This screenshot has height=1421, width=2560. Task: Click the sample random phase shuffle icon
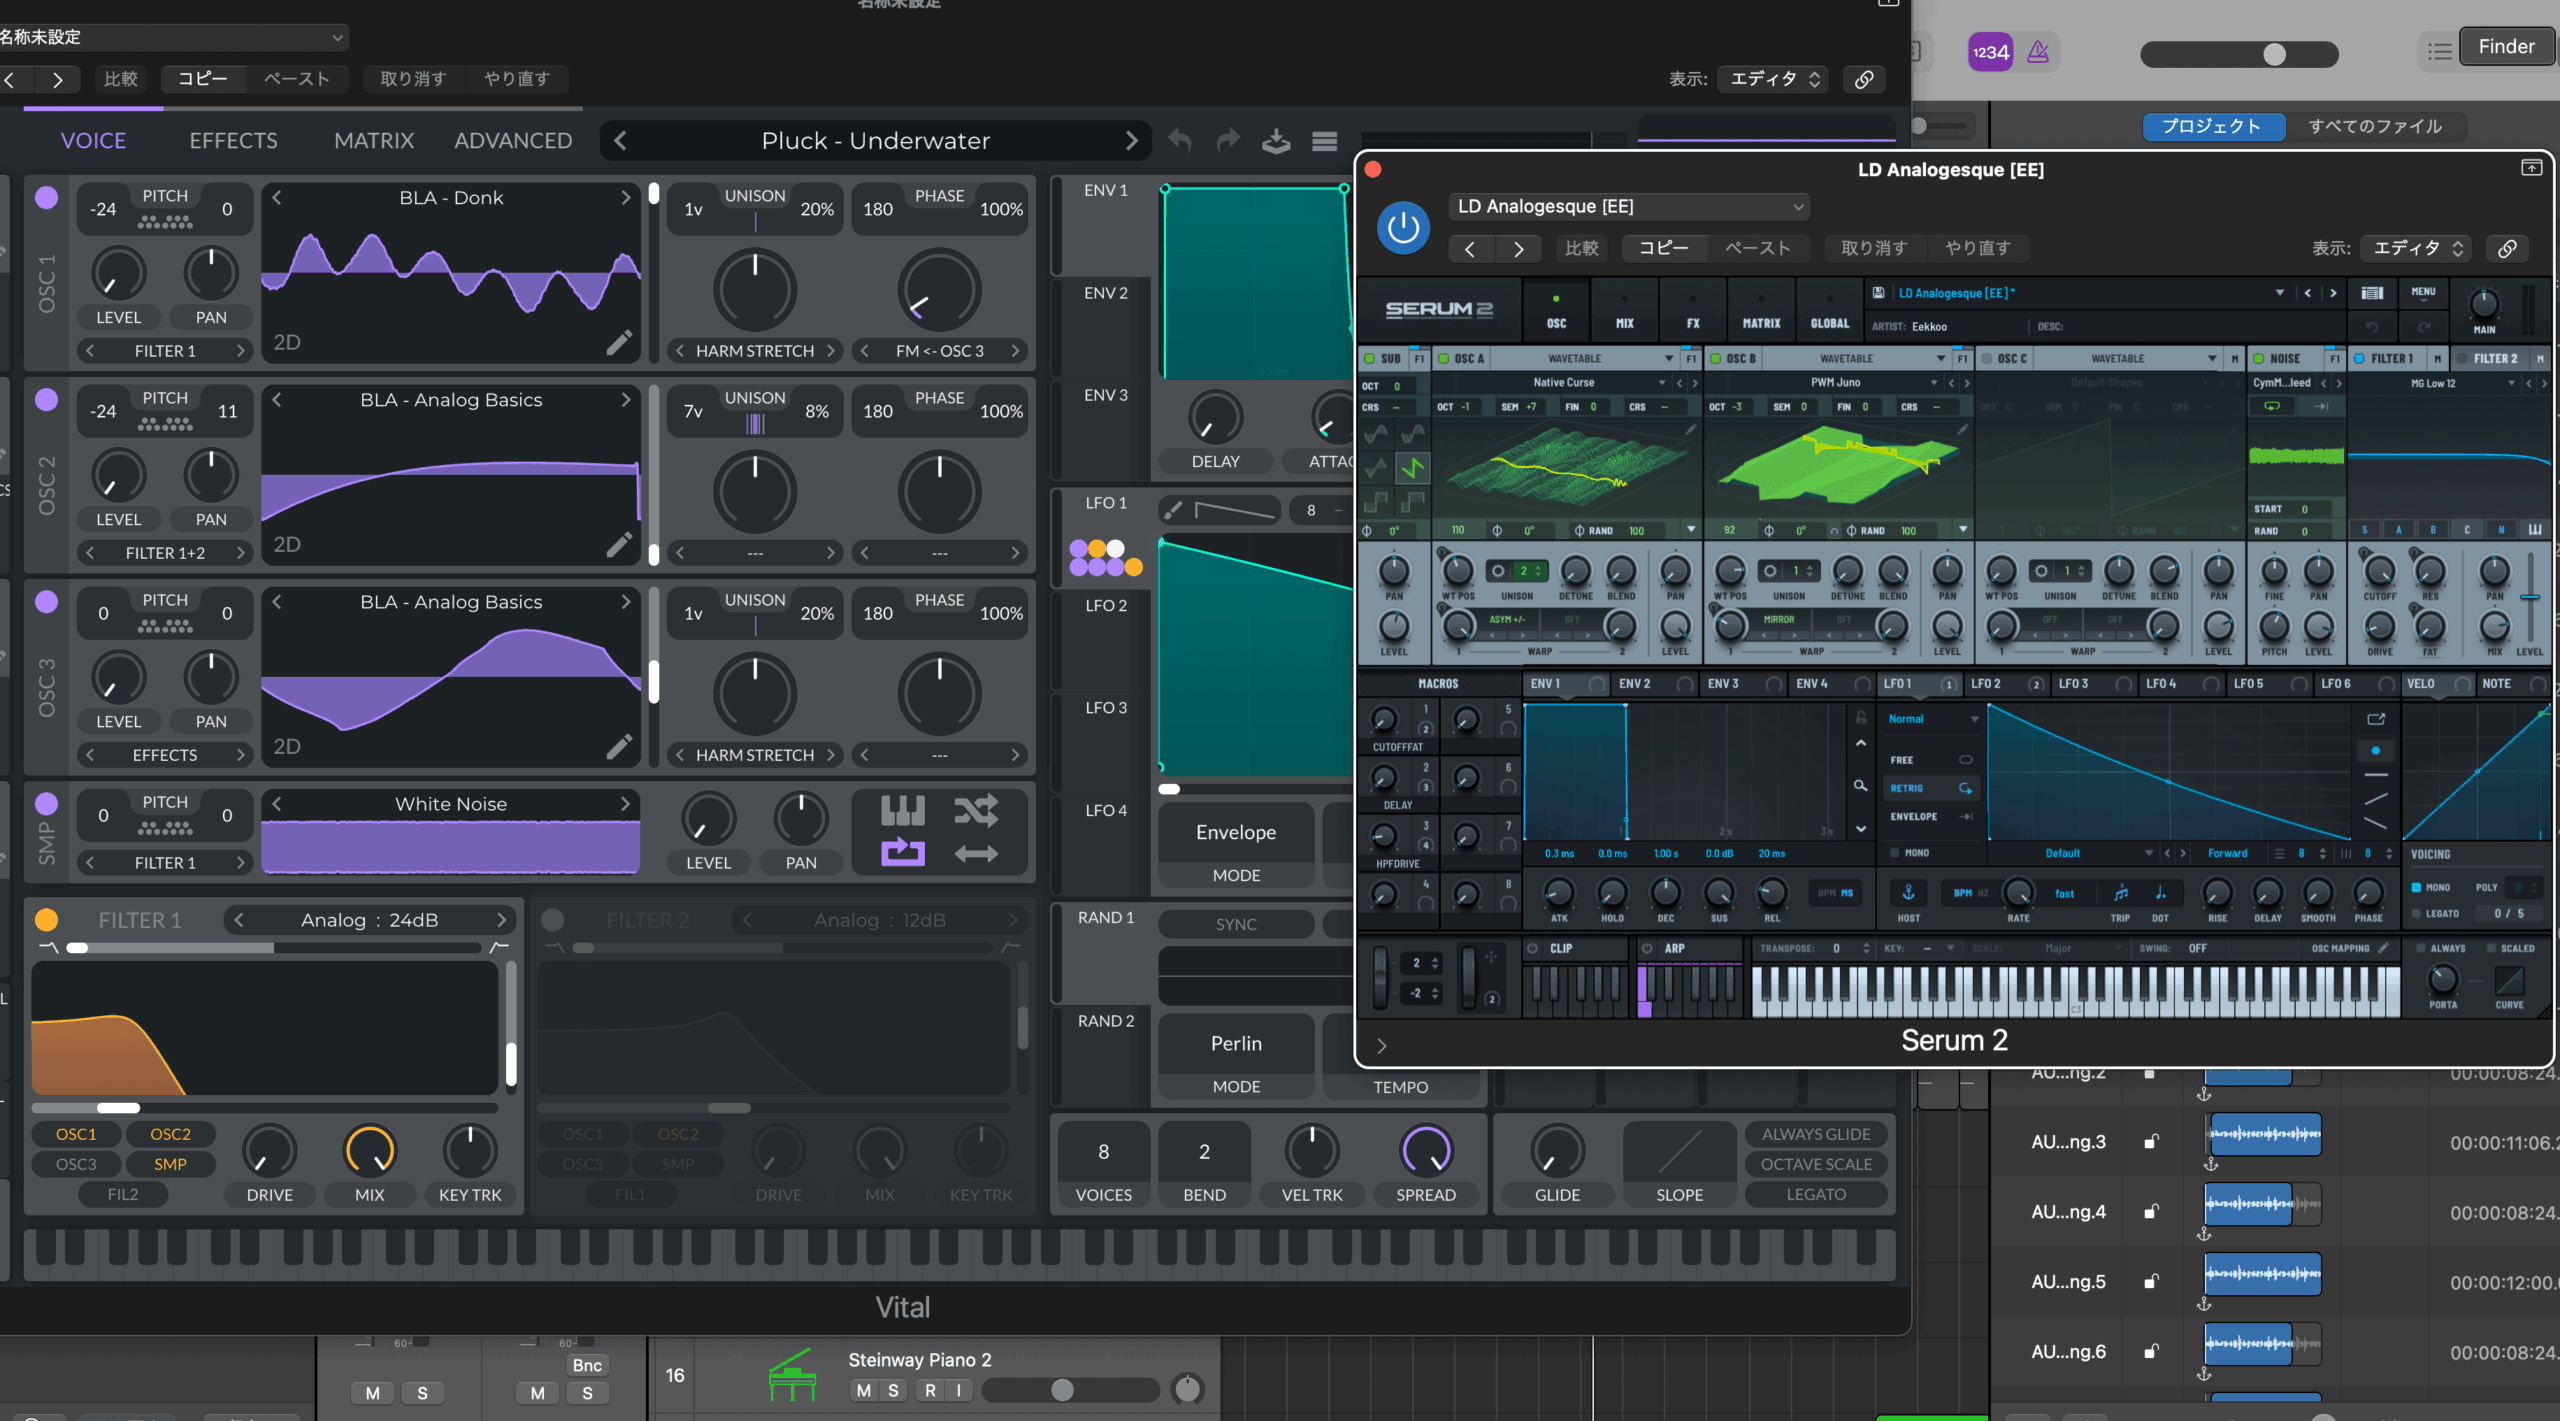tap(976, 810)
